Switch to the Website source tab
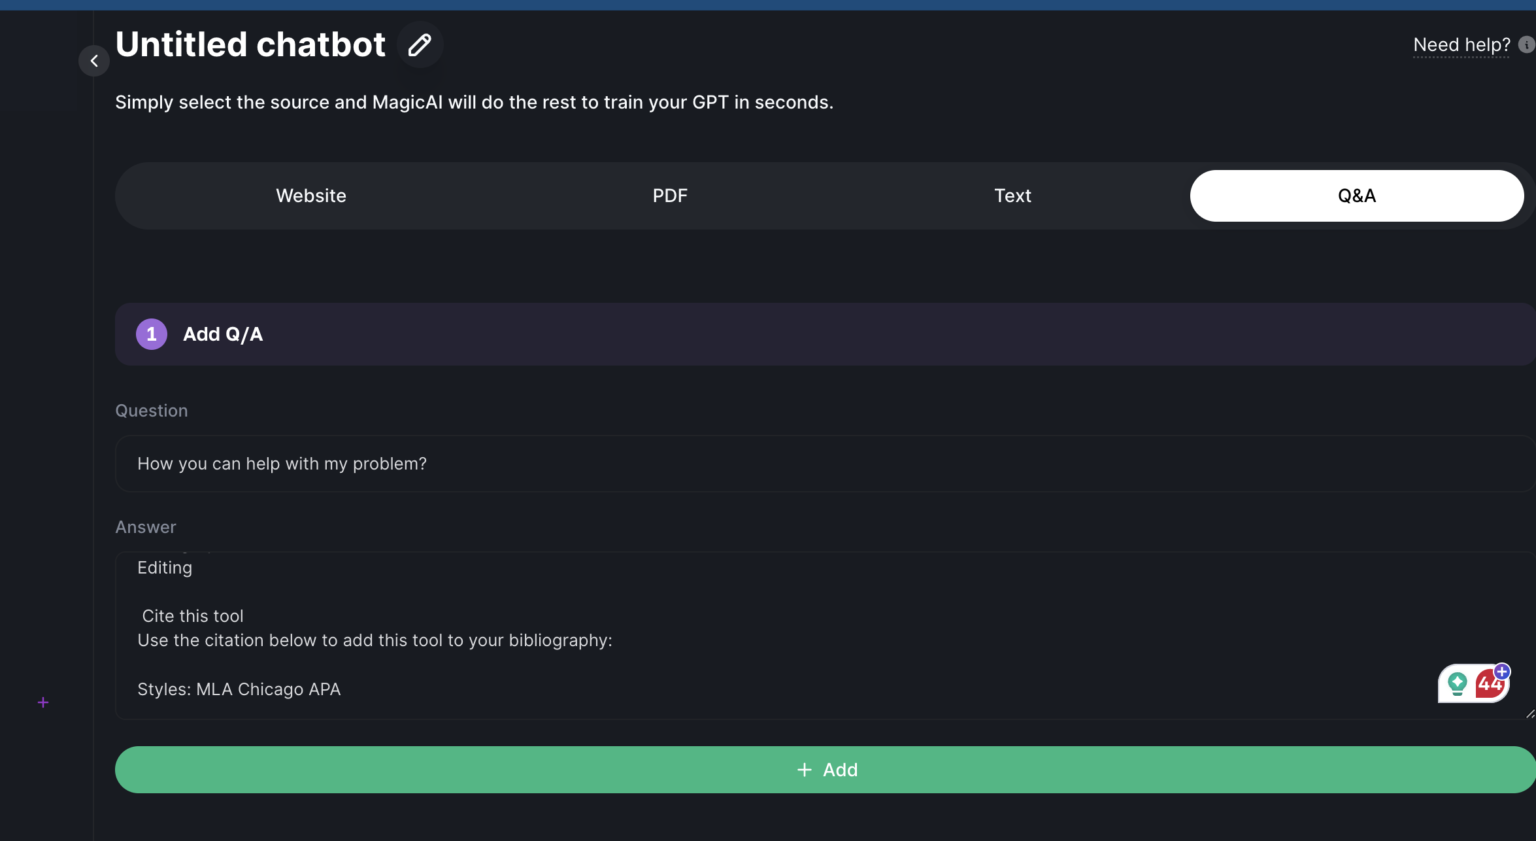The width and height of the screenshot is (1536, 841). click(311, 196)
